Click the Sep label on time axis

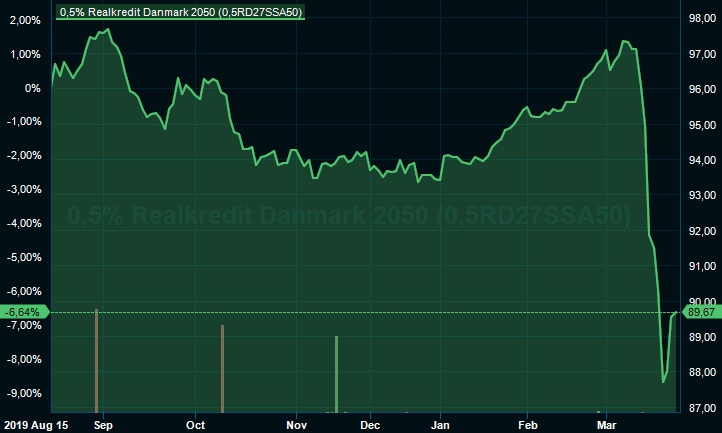103,424
